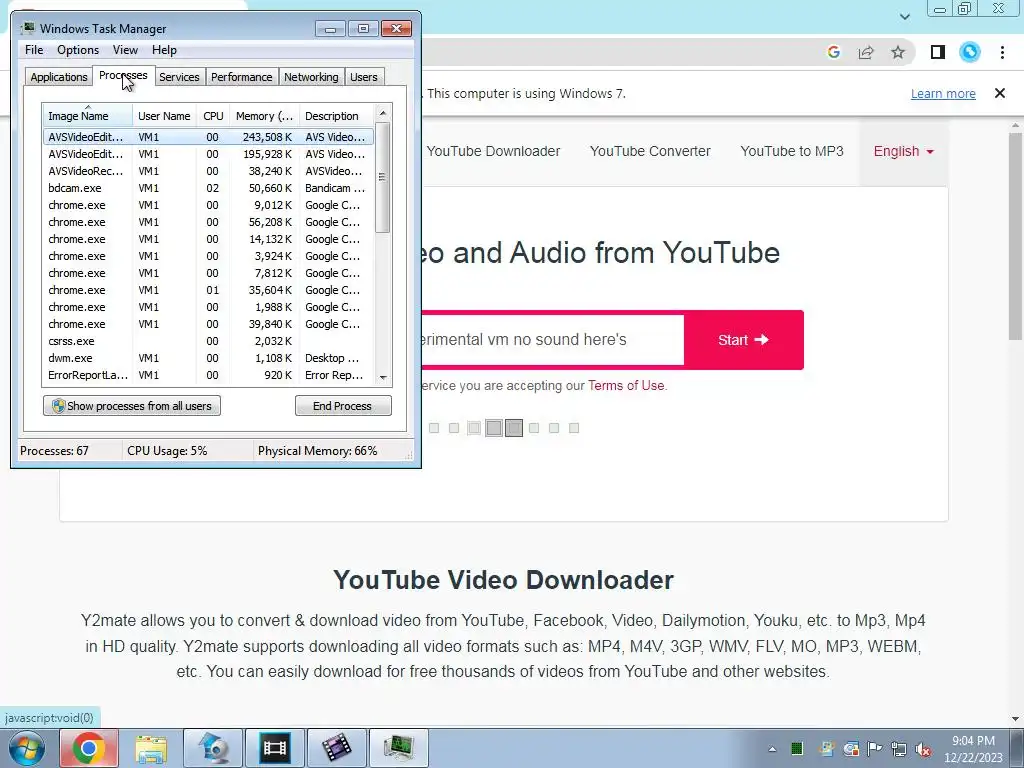Screen dimensions: 1024x768
Task: Go to YouTube to MP3 nav link
Action: [x=792, y=152]
